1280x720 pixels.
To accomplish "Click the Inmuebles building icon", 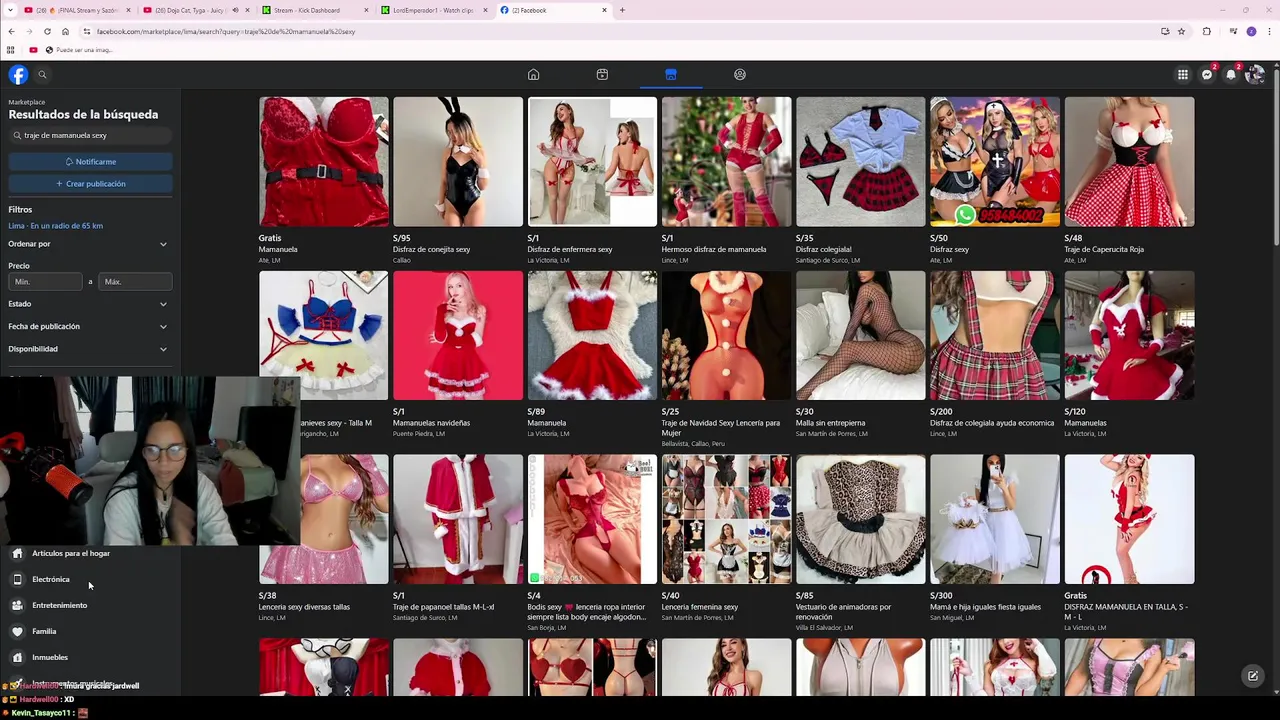I will tap(17, 657).
